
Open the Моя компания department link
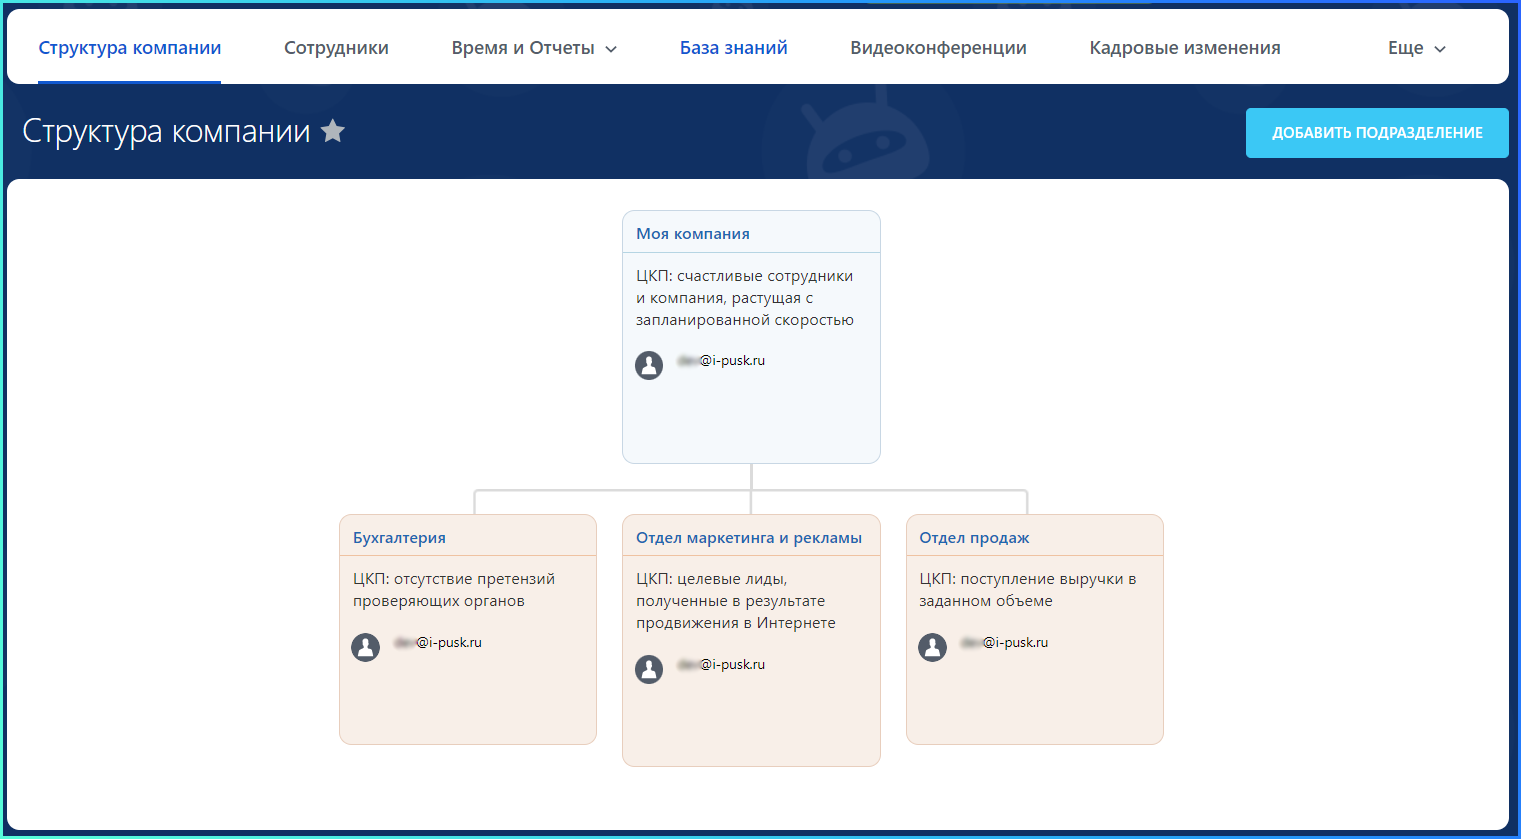point(693,234)
